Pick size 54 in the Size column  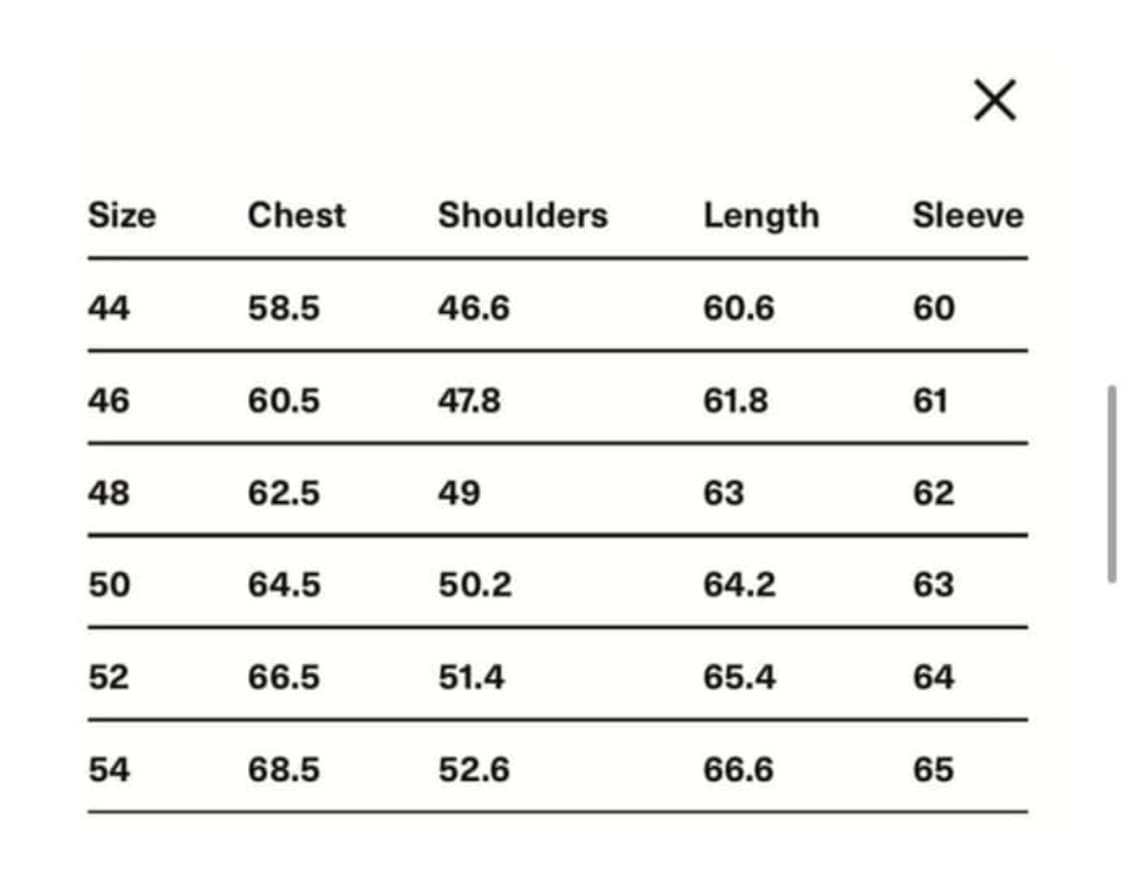[109, 770]
